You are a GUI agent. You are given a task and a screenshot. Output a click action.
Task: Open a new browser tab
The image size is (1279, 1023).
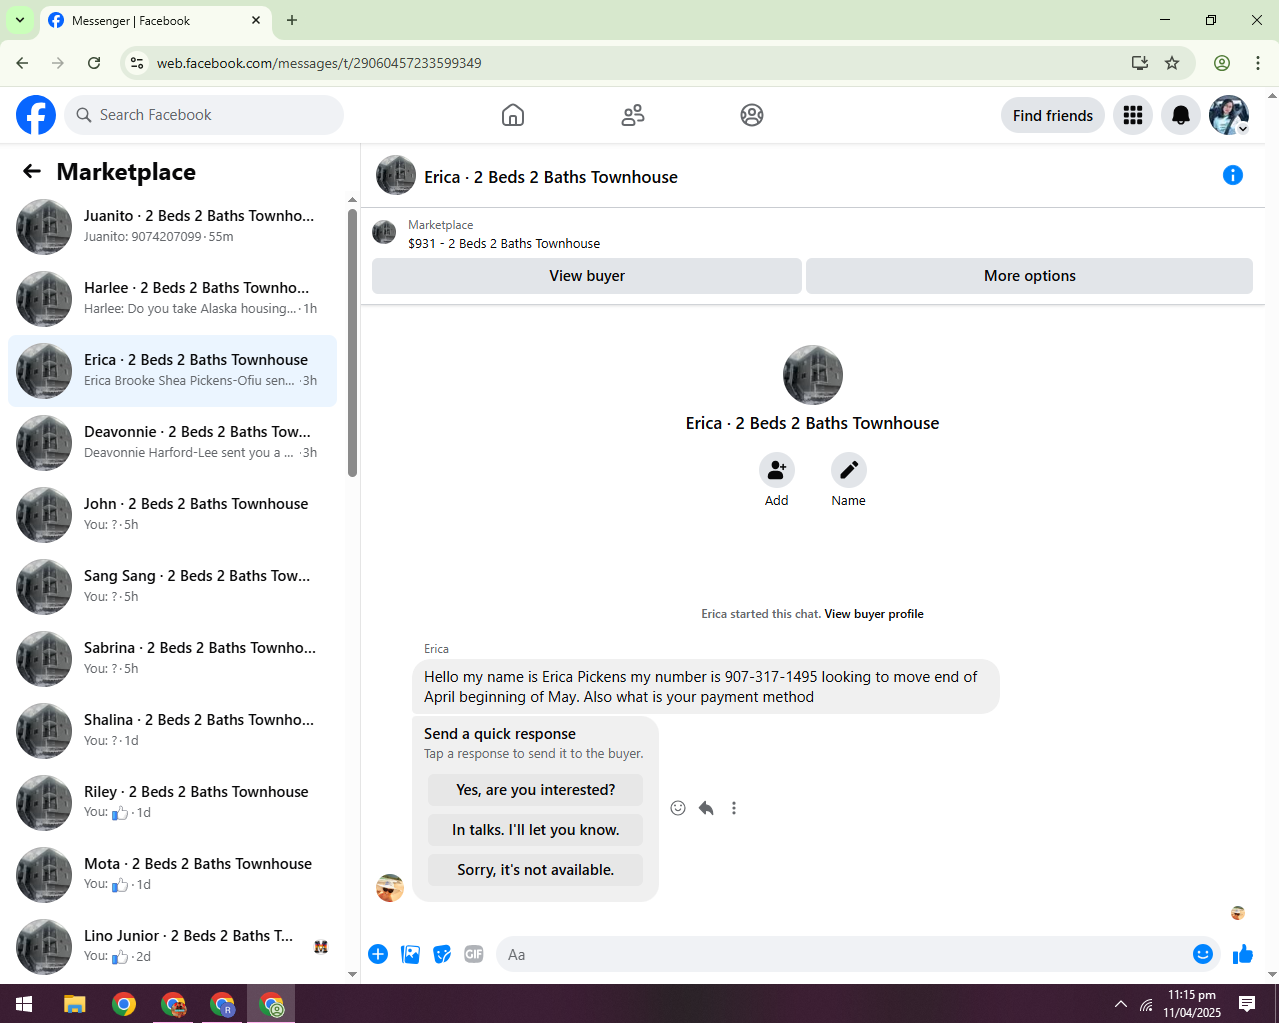point(292,20)
